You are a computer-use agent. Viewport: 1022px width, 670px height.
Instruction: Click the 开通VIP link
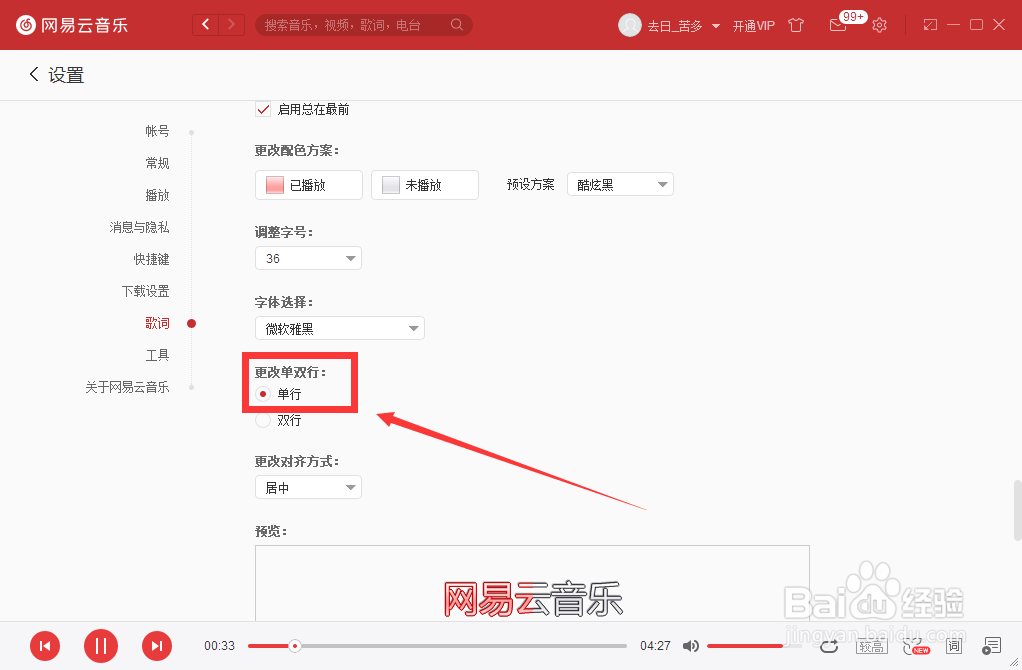pos(753,25)
